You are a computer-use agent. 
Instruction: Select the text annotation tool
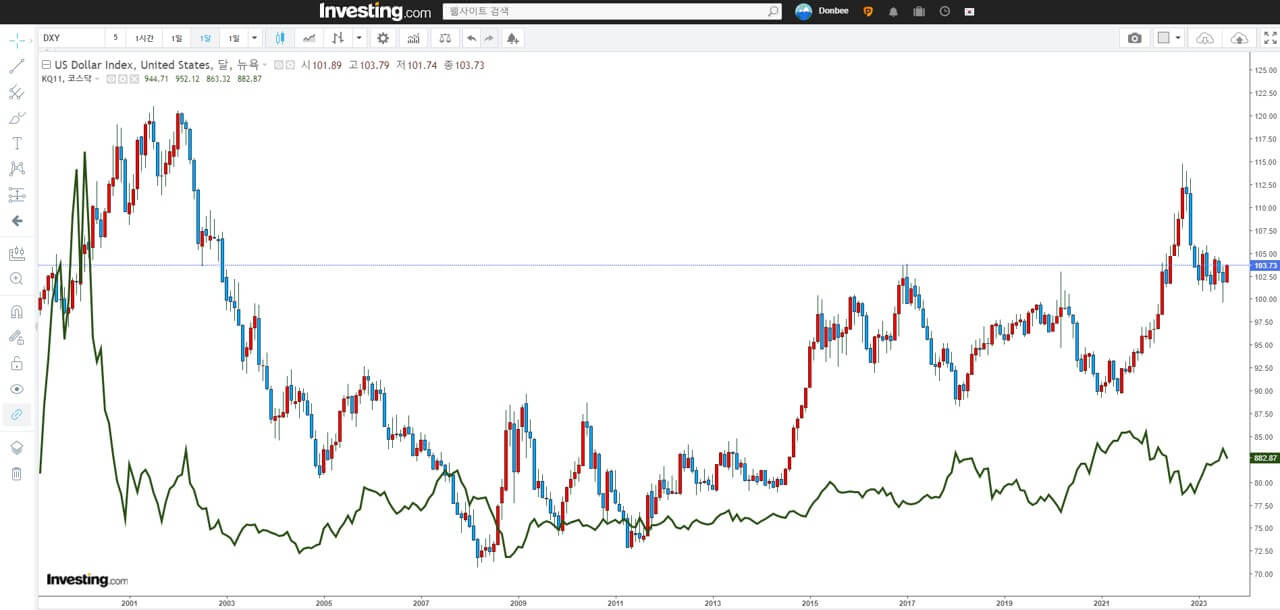click(17, 144)
